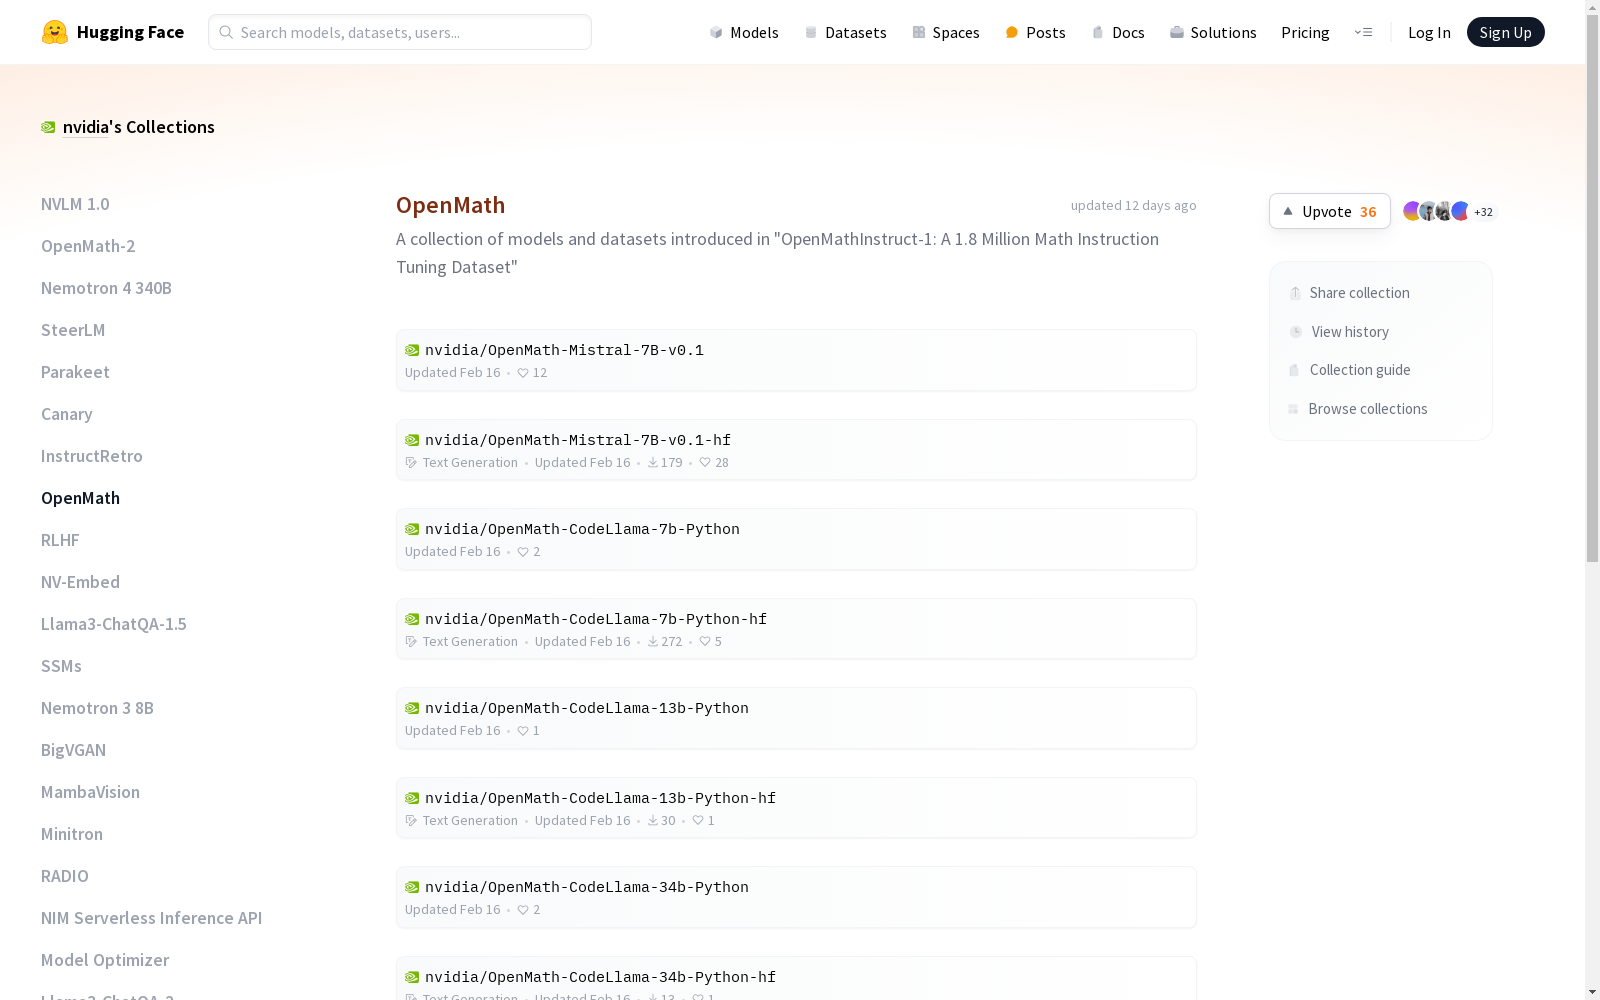Click the Collection guide icon

[1294, 369]
